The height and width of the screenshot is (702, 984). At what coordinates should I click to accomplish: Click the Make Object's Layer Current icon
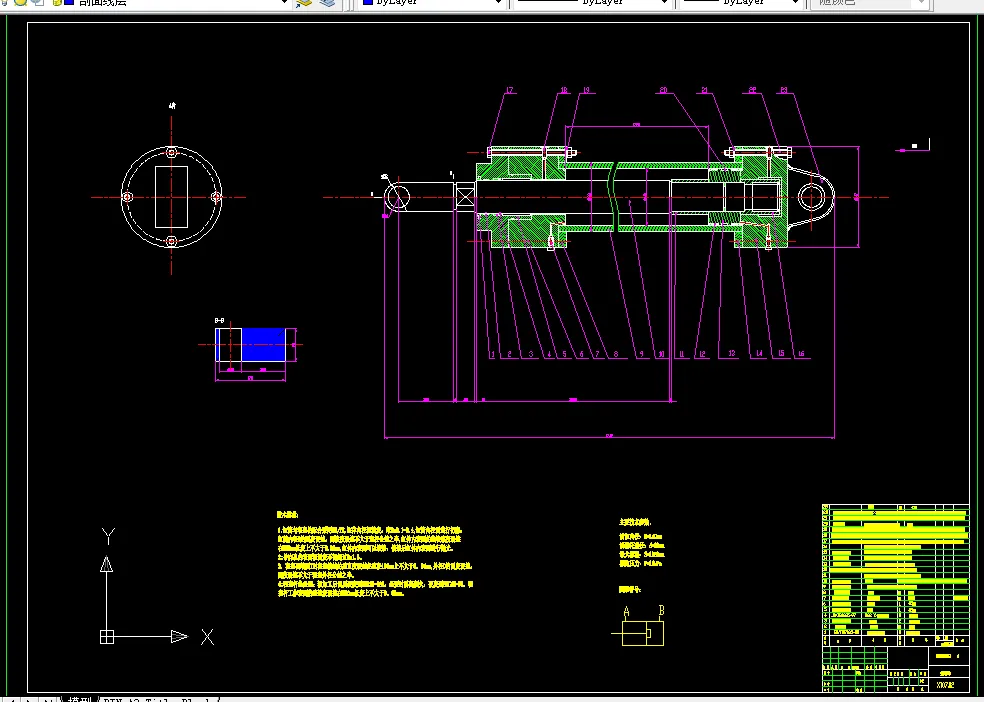pos(304,3)
